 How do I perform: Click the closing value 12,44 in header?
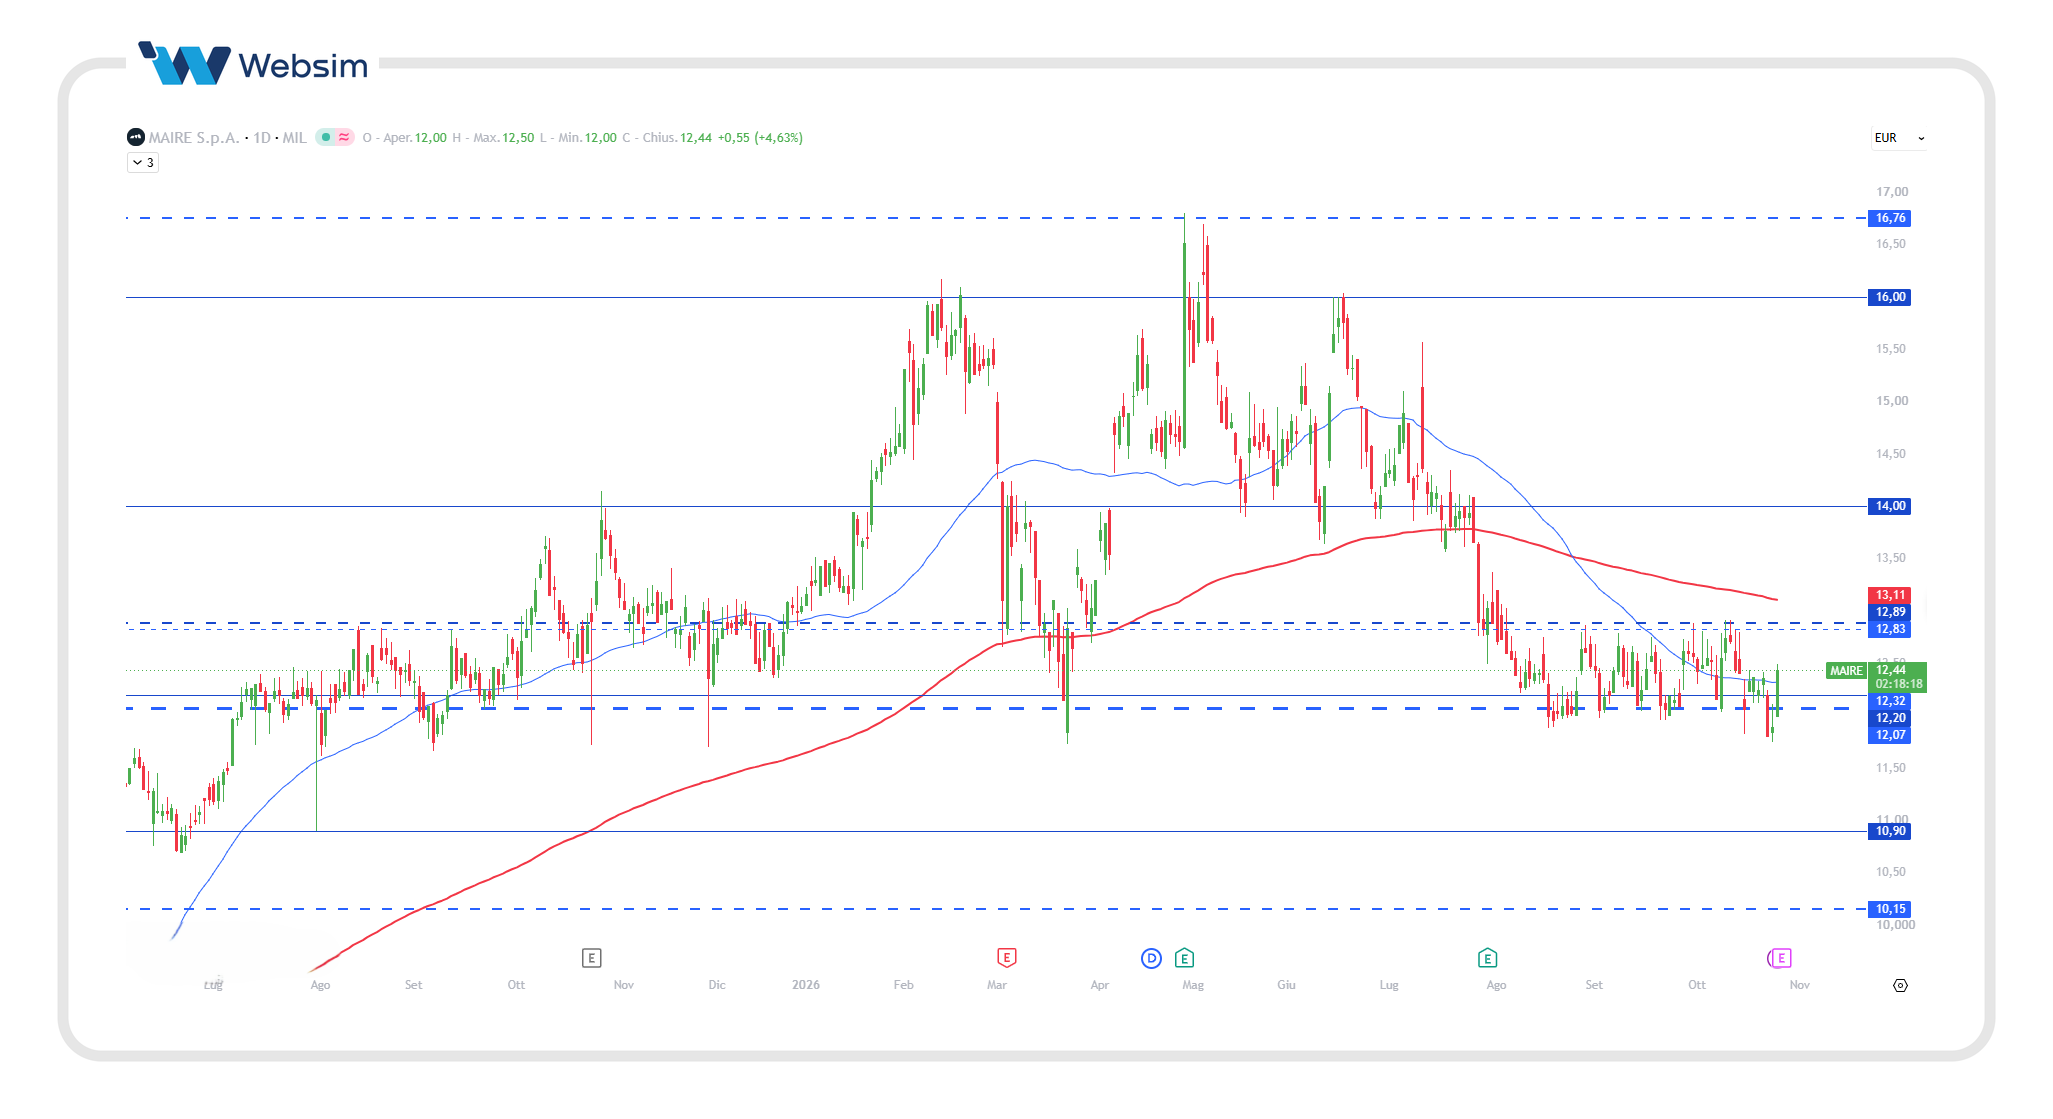click(x=696, y=137)
